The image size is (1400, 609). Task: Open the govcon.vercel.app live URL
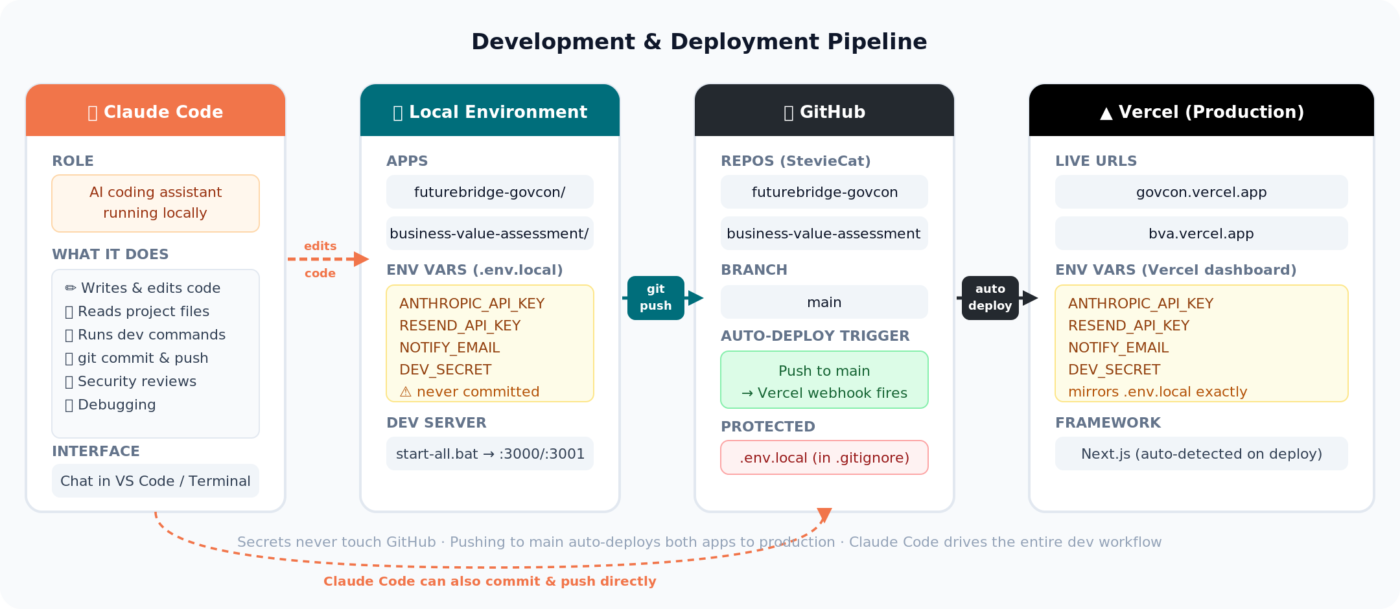coord(1201,192)
